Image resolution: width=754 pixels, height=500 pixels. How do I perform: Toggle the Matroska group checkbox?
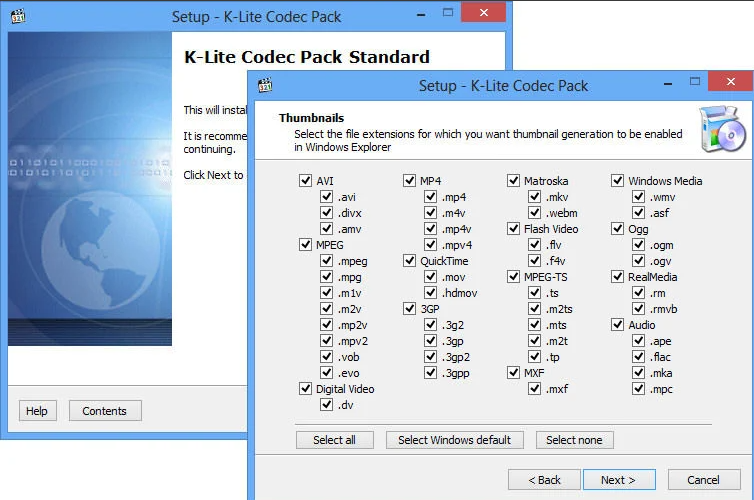point(514,181)
